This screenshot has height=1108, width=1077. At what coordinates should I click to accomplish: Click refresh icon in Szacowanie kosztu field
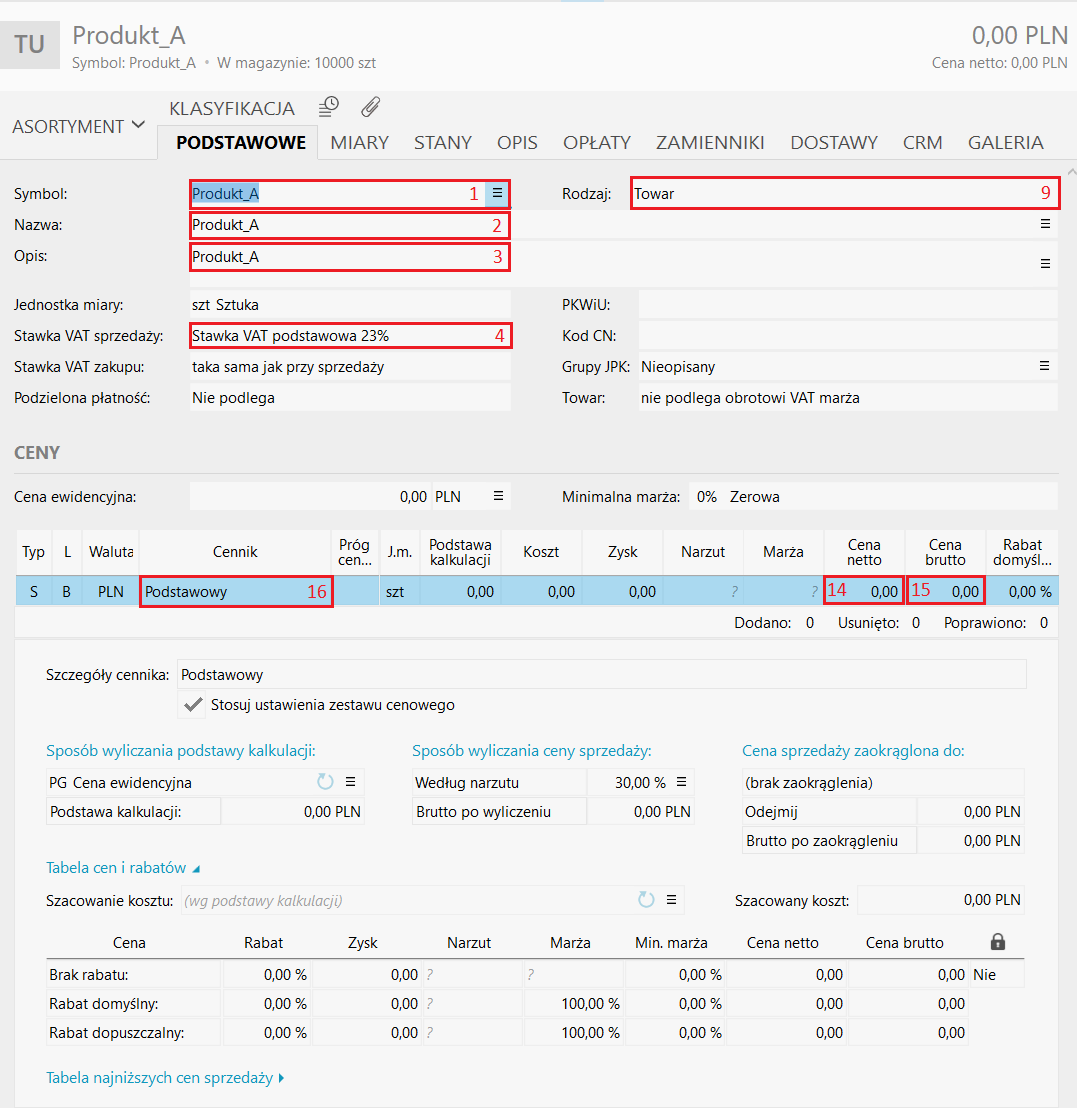(647, 900)
